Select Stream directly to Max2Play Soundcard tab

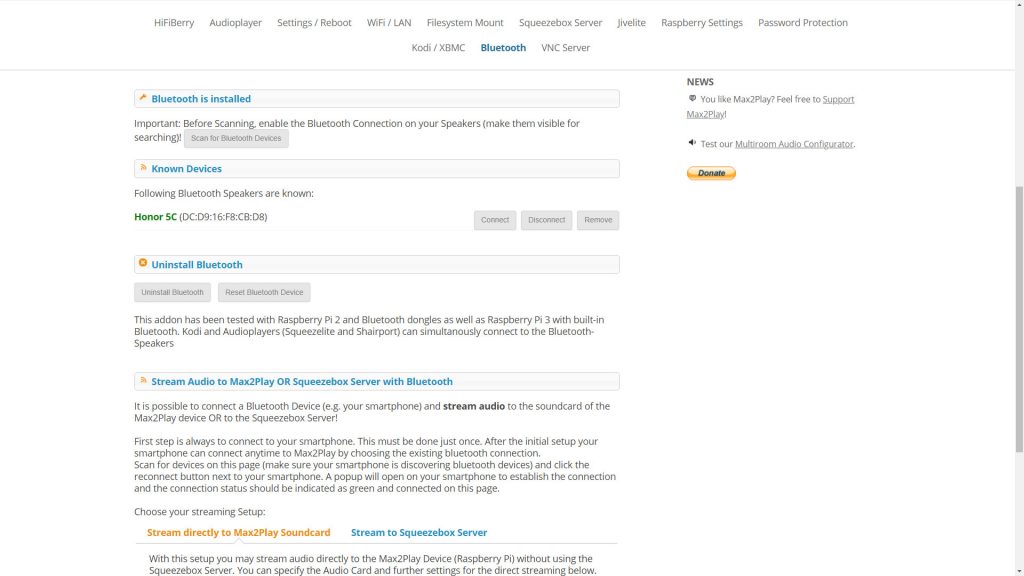238,532
